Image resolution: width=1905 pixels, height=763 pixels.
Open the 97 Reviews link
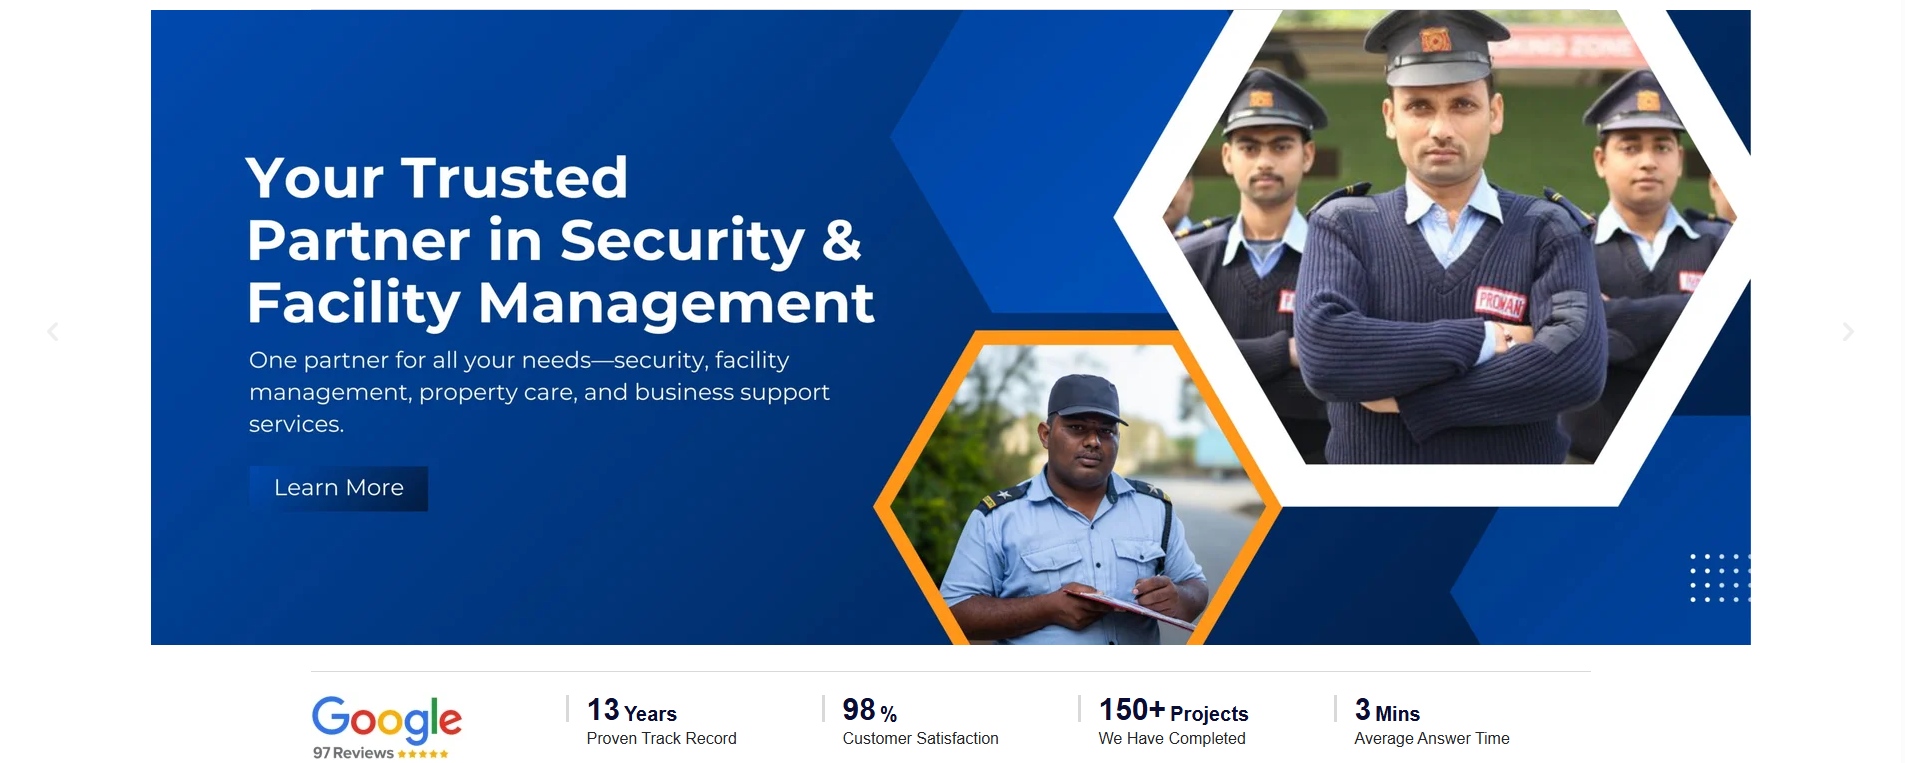353,753
